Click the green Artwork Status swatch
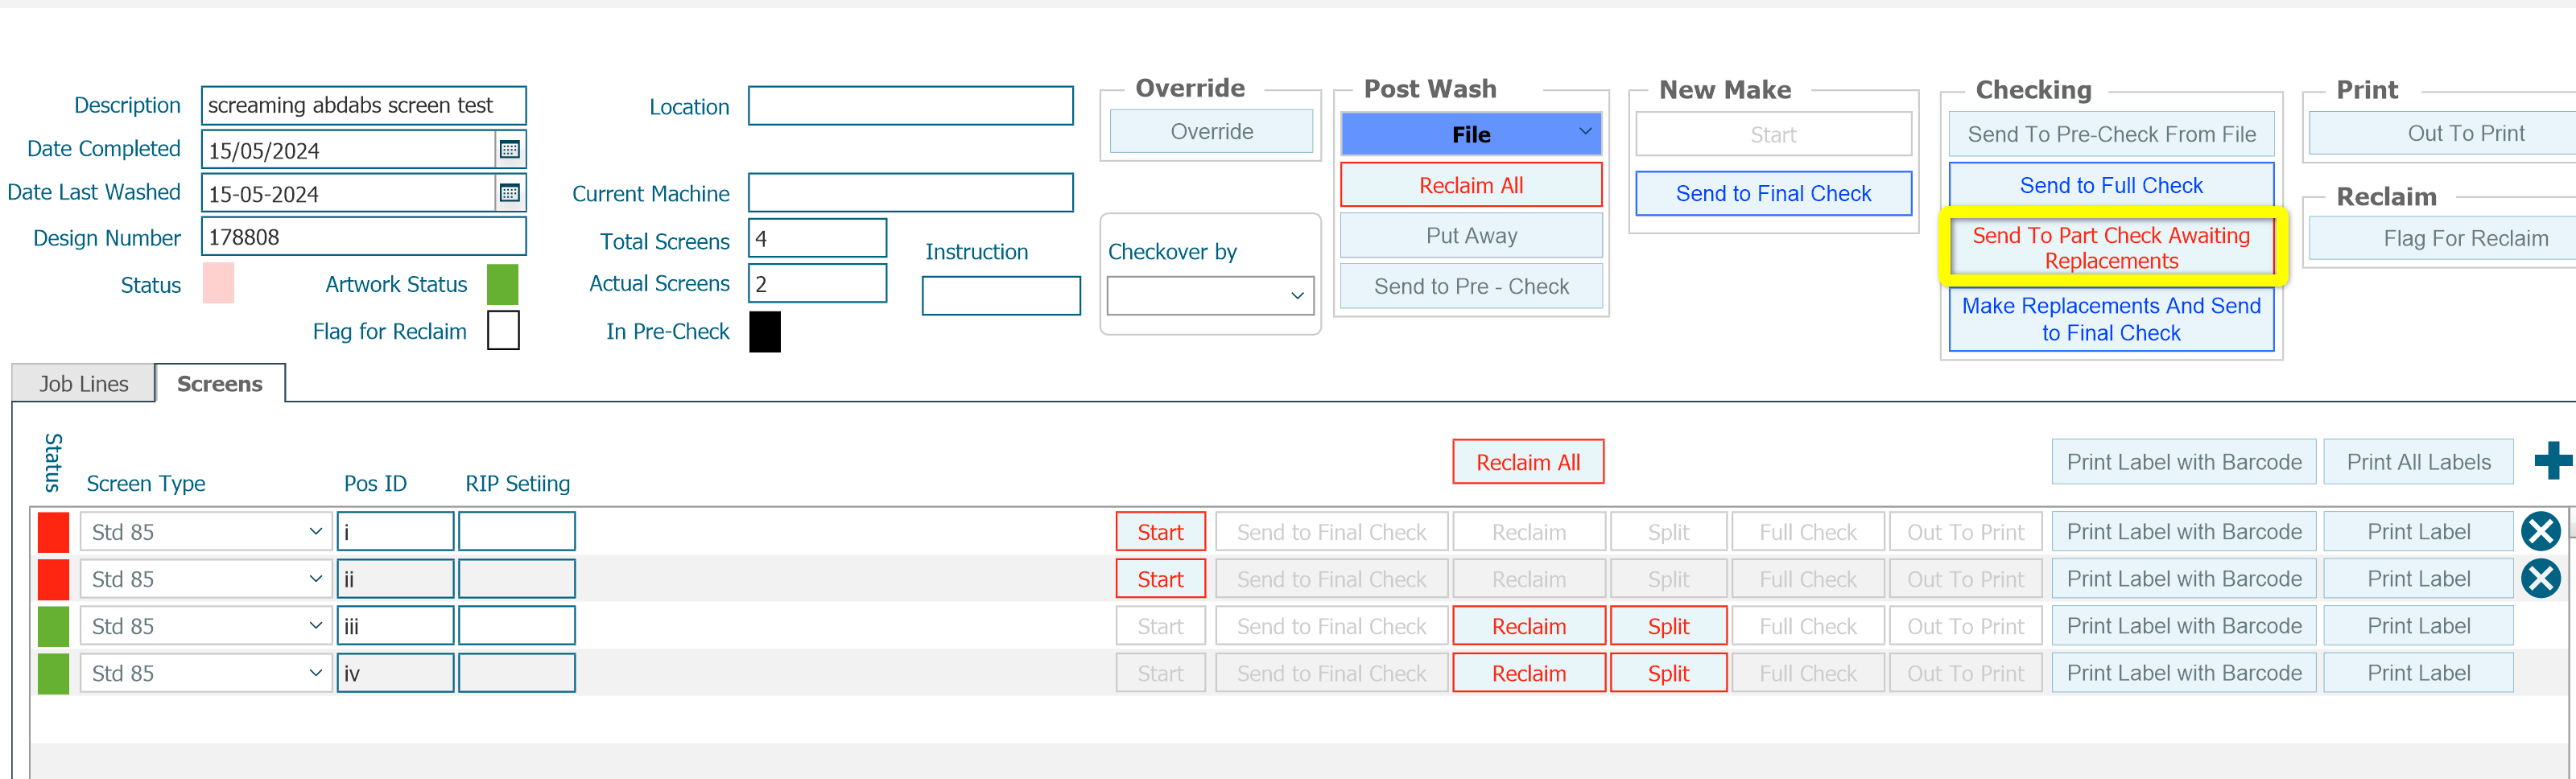This screenshot has width=2576, height=779. (502, 284)
